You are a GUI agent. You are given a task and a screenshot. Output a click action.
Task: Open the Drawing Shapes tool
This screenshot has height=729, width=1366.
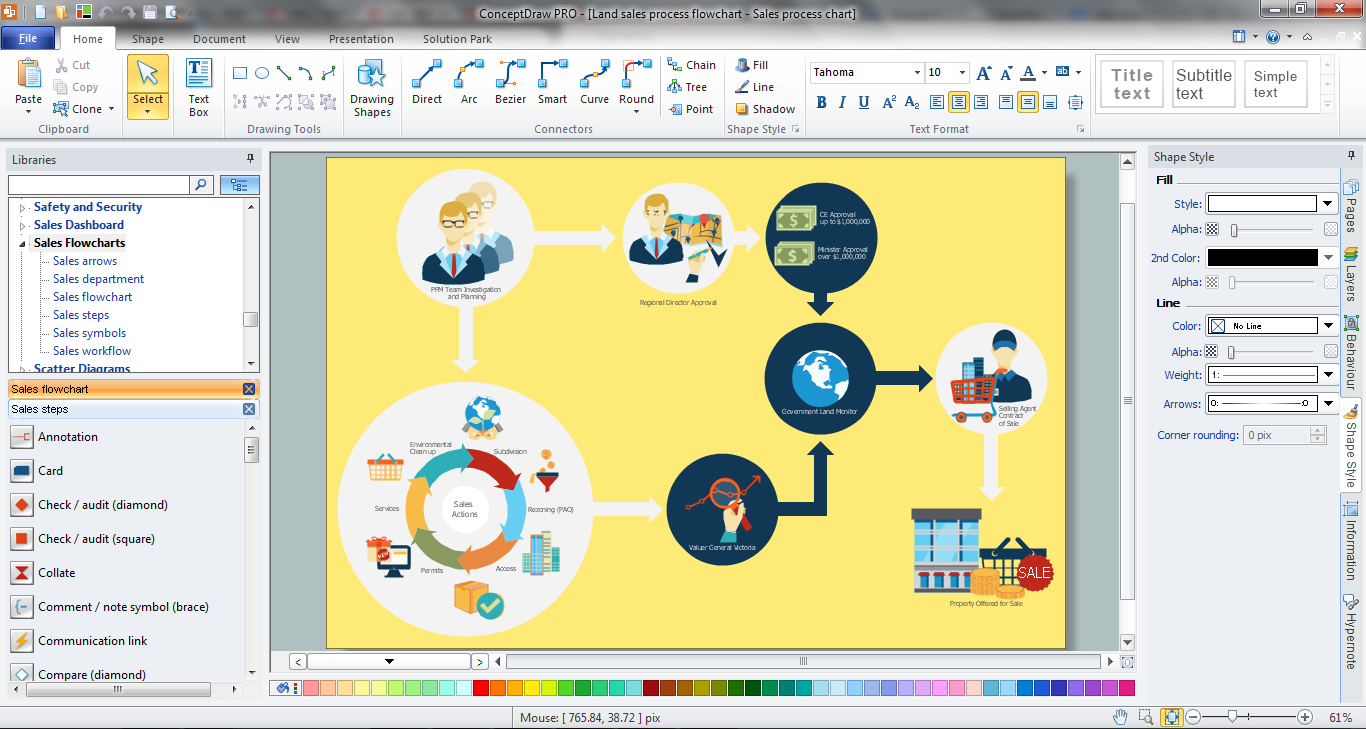(x=372, y=88)
